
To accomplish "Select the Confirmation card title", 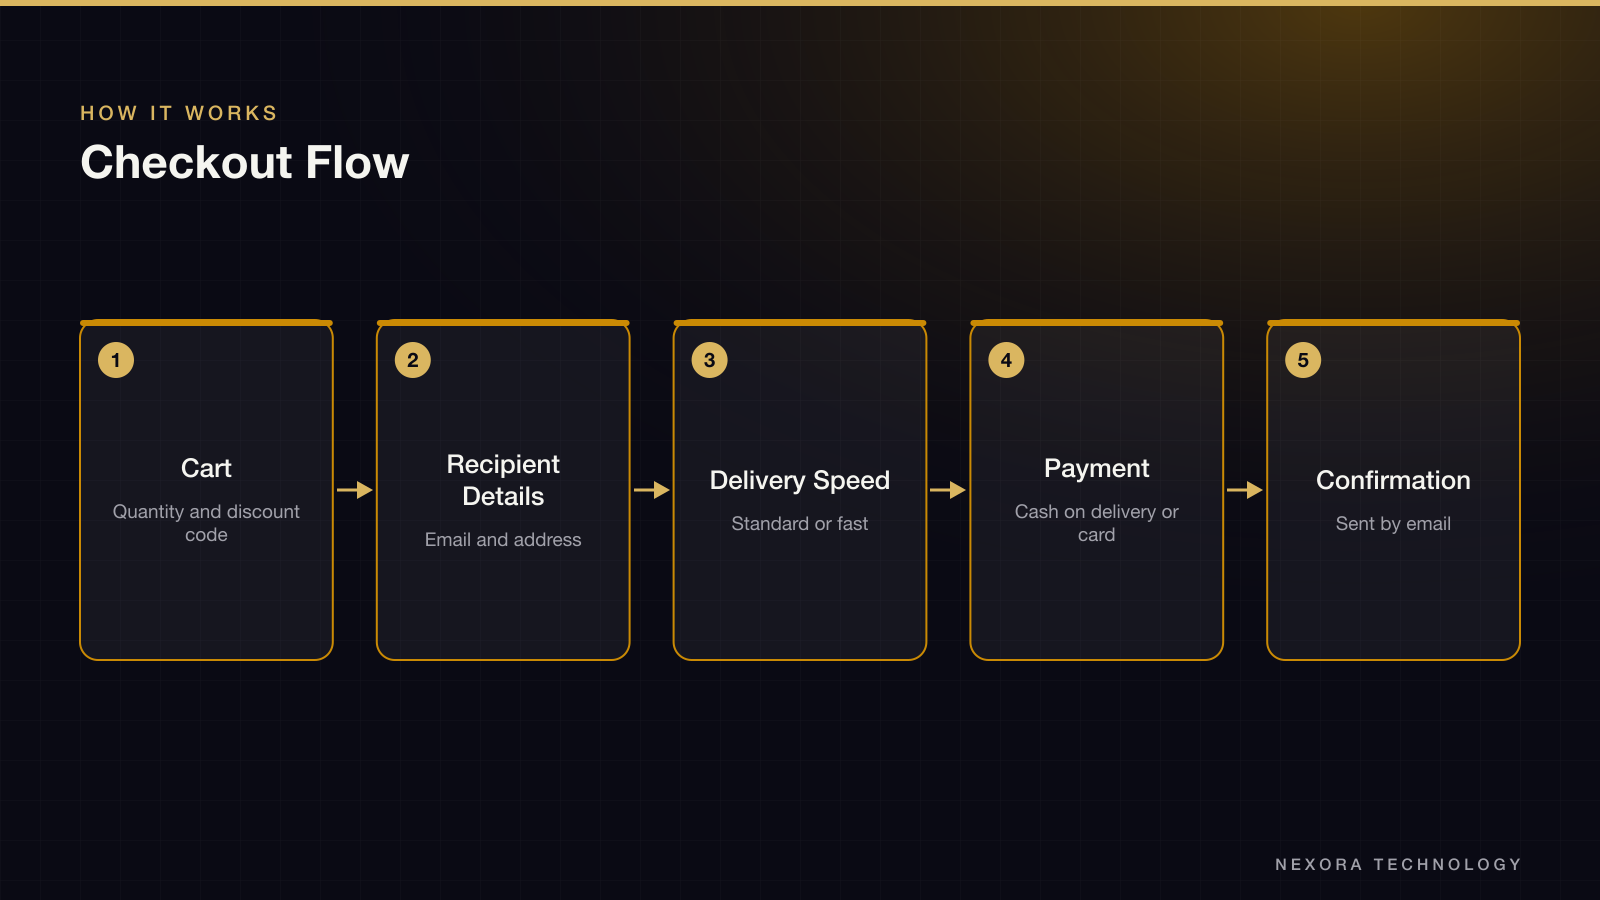I will tap(1393, 480).
